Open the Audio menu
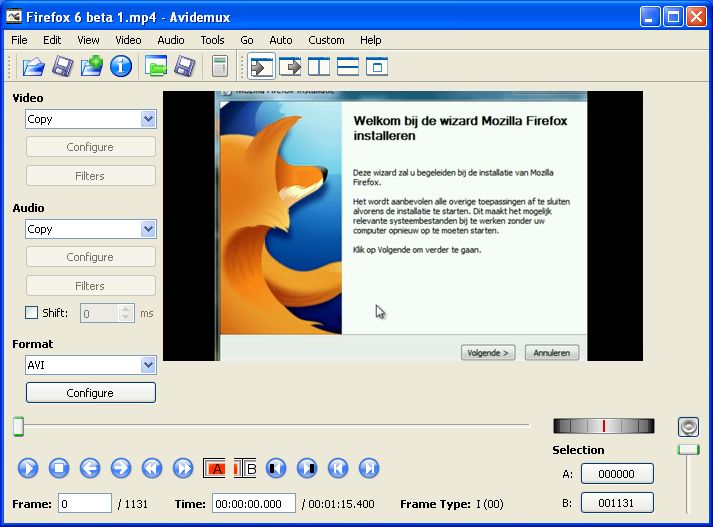Screen dimensions: 713x527 (x=171, y=40)
